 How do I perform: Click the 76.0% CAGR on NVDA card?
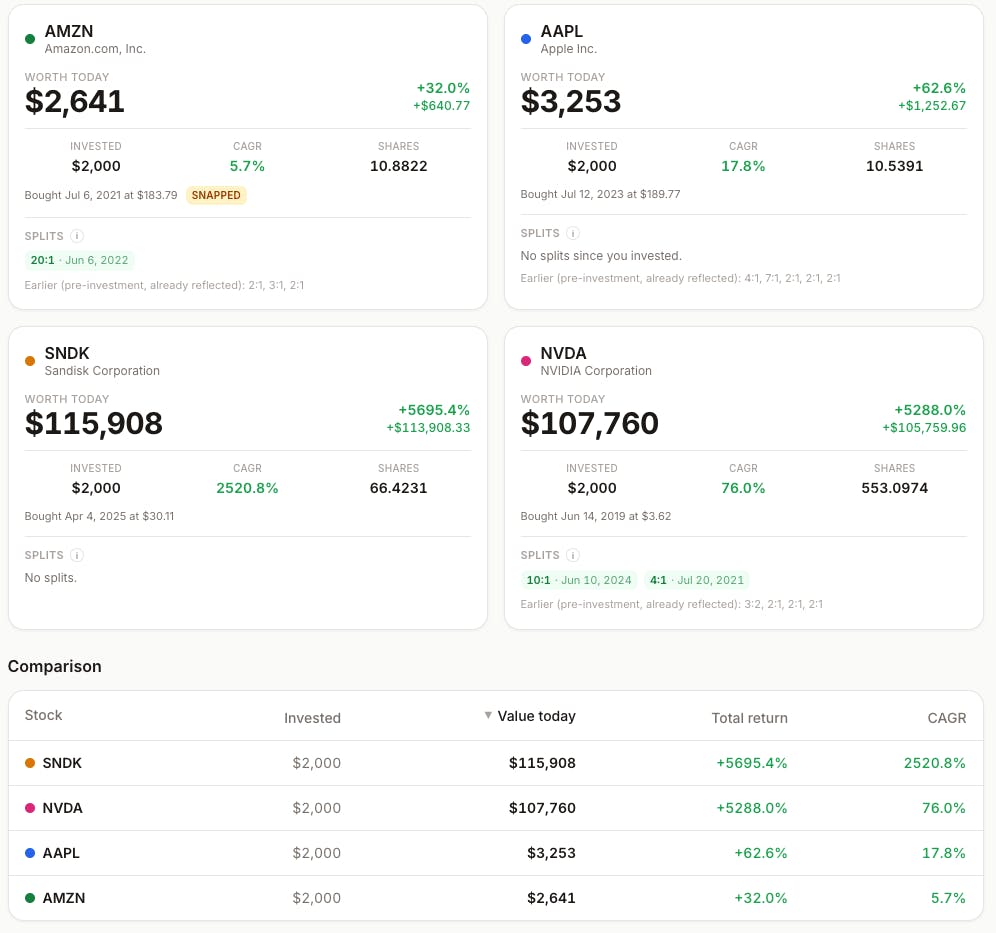point(743,488)
